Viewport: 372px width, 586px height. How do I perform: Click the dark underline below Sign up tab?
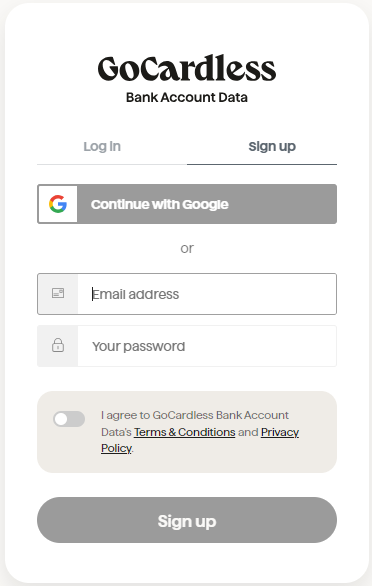pyautogui.click(x=262, y=164)
